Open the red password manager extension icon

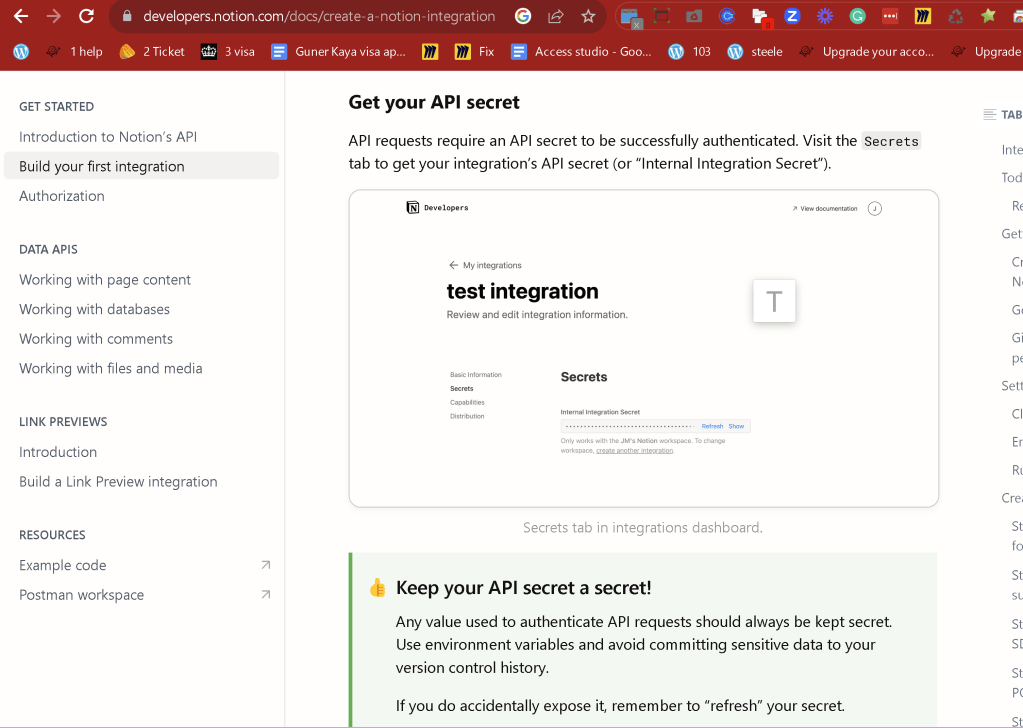pos(890,16)
